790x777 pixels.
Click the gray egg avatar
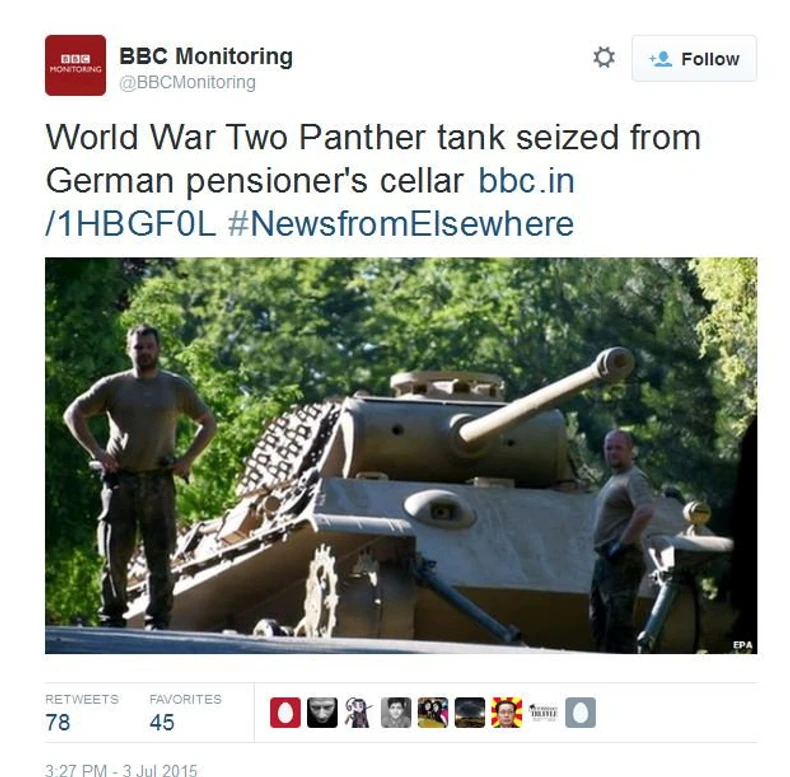pyautogui.click(x=580, y=713)
